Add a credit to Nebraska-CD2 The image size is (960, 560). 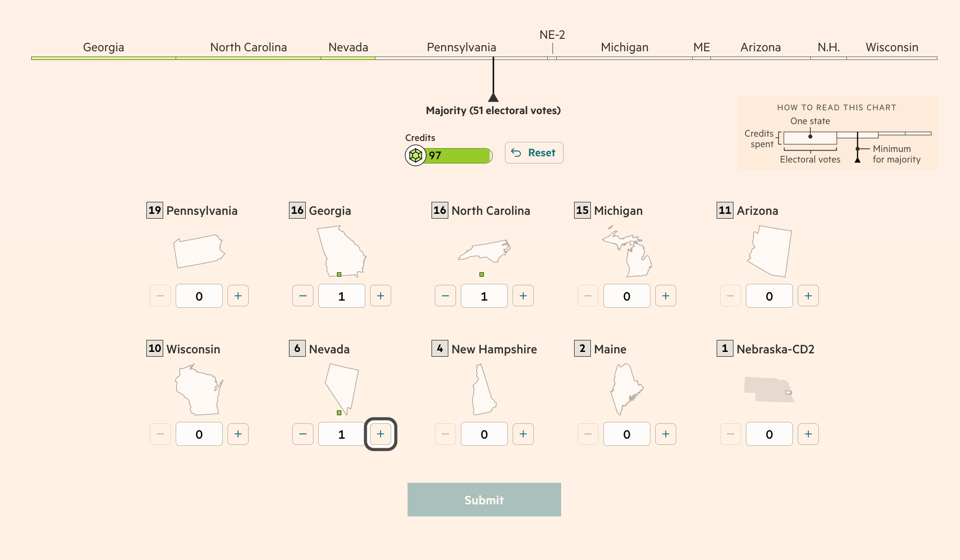pyautogui.click(x=808, y=434)
